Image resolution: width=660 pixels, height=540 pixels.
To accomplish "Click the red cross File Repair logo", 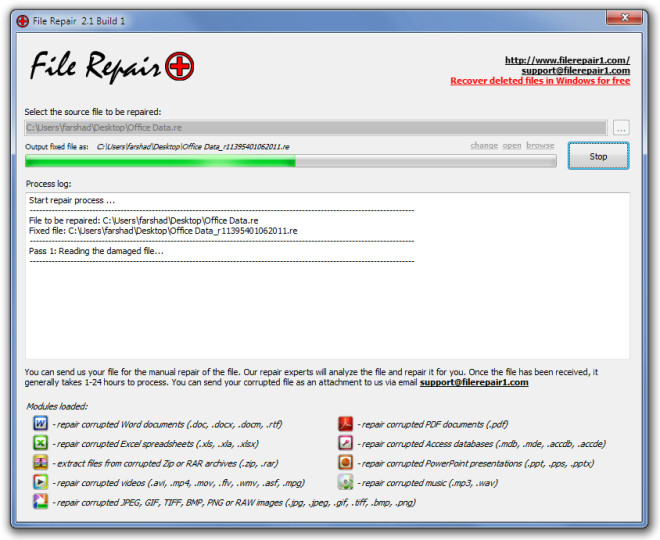I will 179,67.
